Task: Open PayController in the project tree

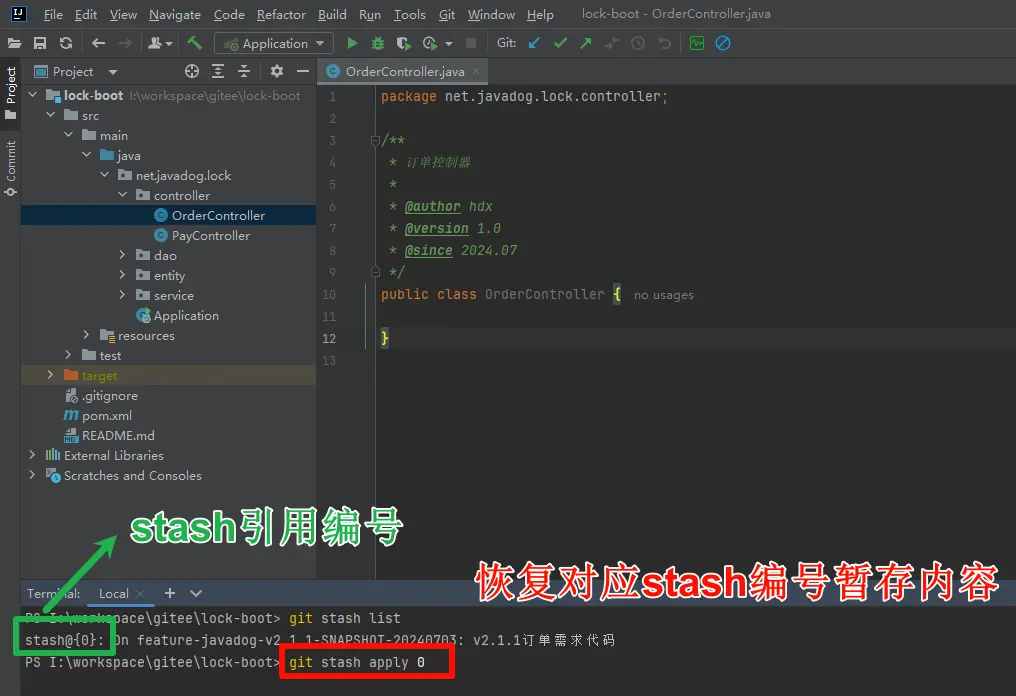Action: [210, 236]
